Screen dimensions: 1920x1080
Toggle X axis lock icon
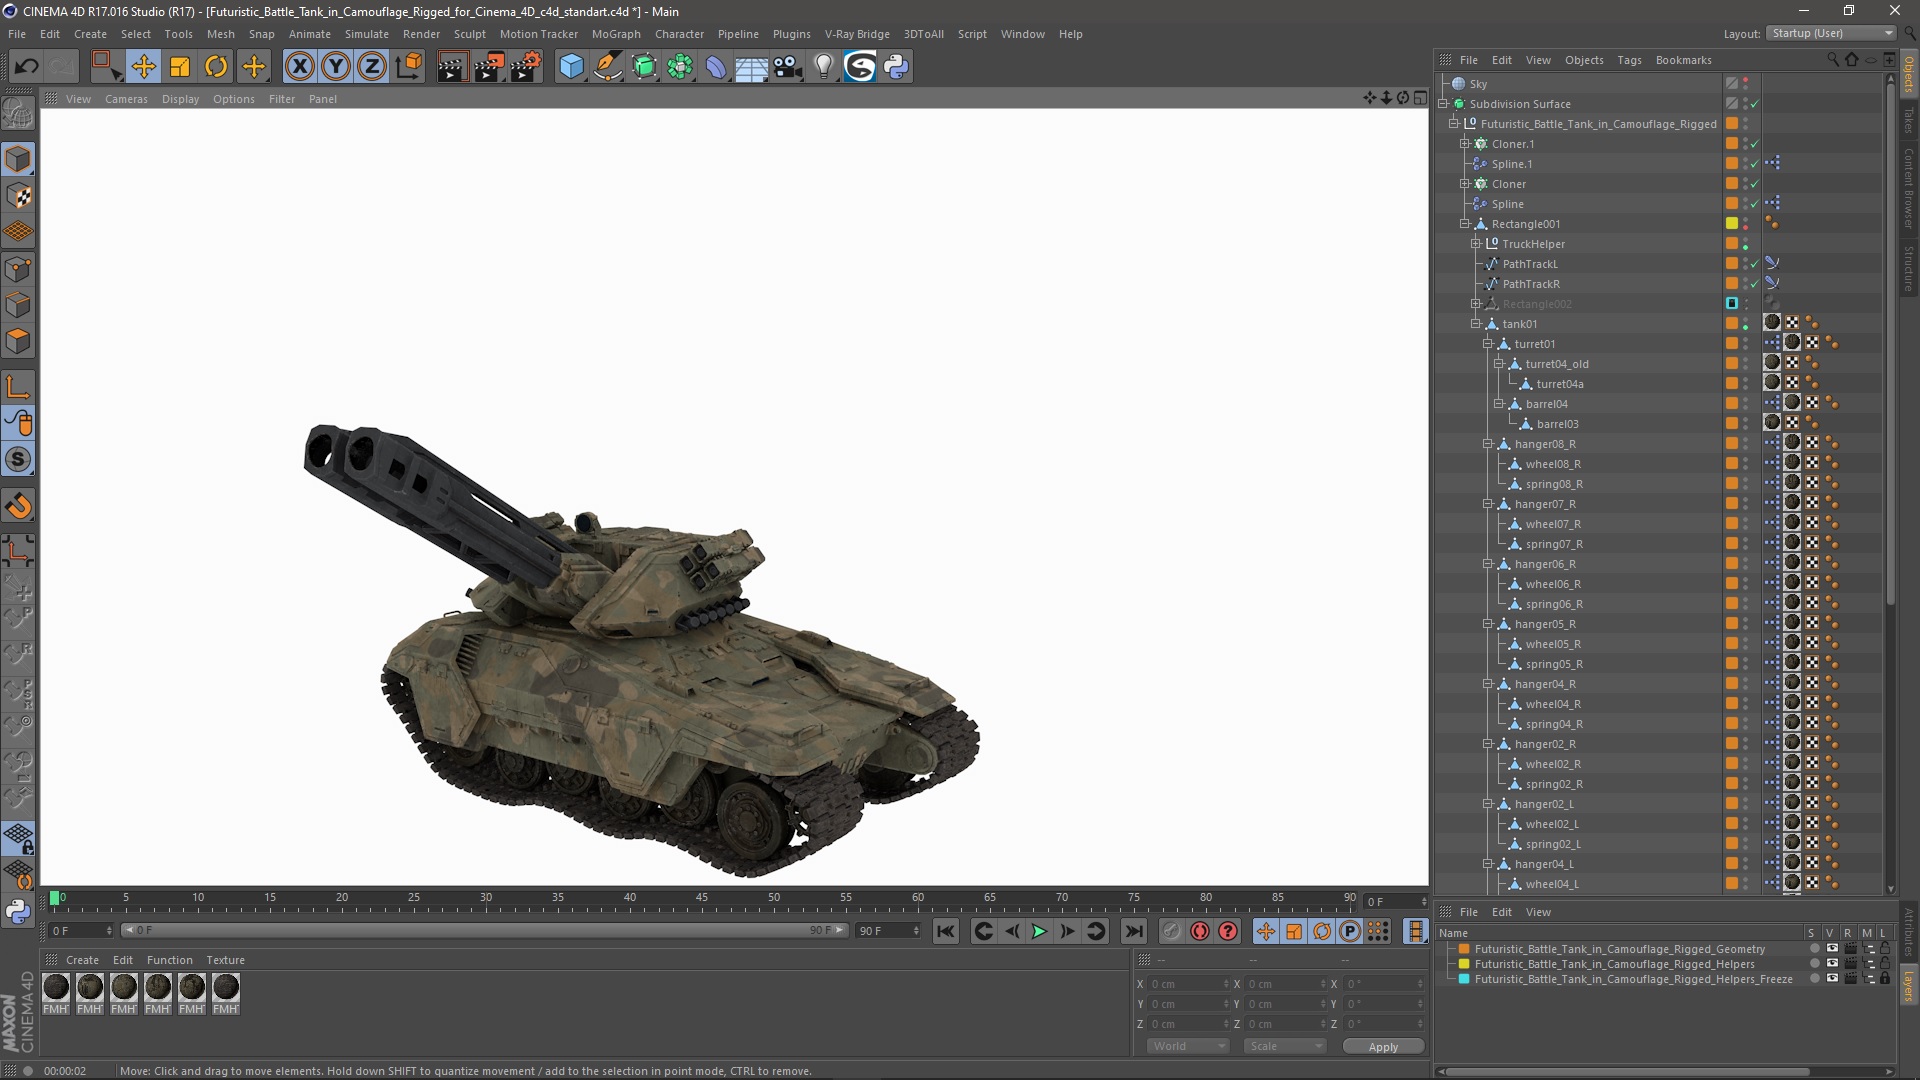299,67
